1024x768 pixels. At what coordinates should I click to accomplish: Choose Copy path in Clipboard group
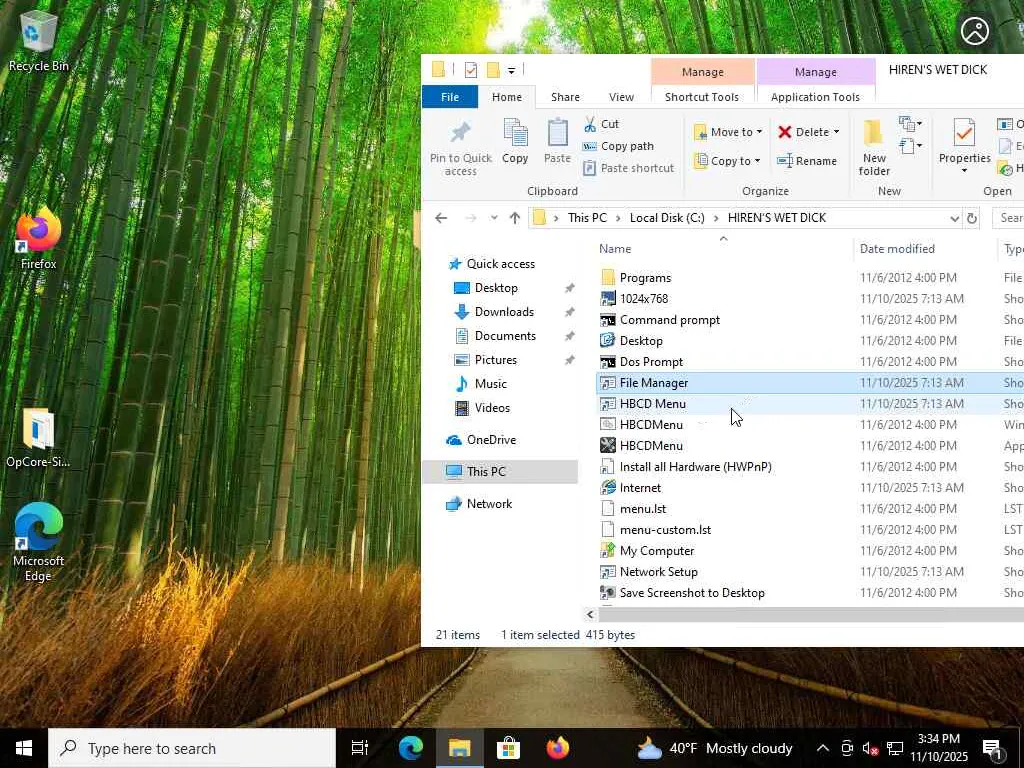tap(618, 146)
